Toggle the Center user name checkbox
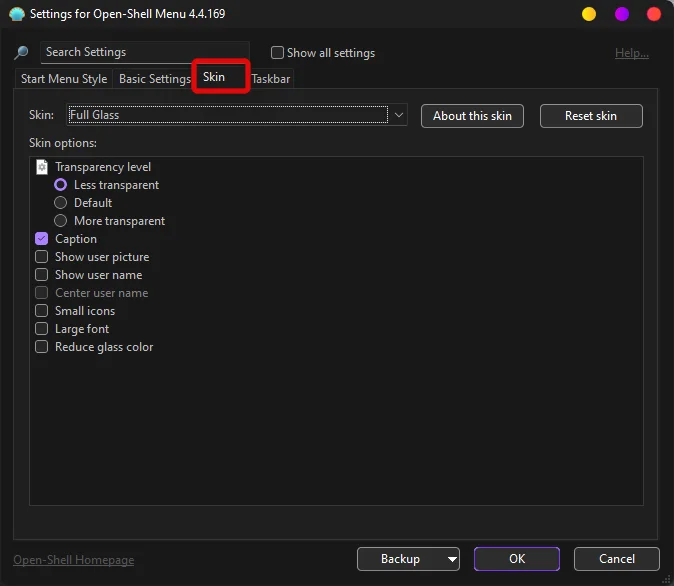The image size is (674, 586). 41,293
